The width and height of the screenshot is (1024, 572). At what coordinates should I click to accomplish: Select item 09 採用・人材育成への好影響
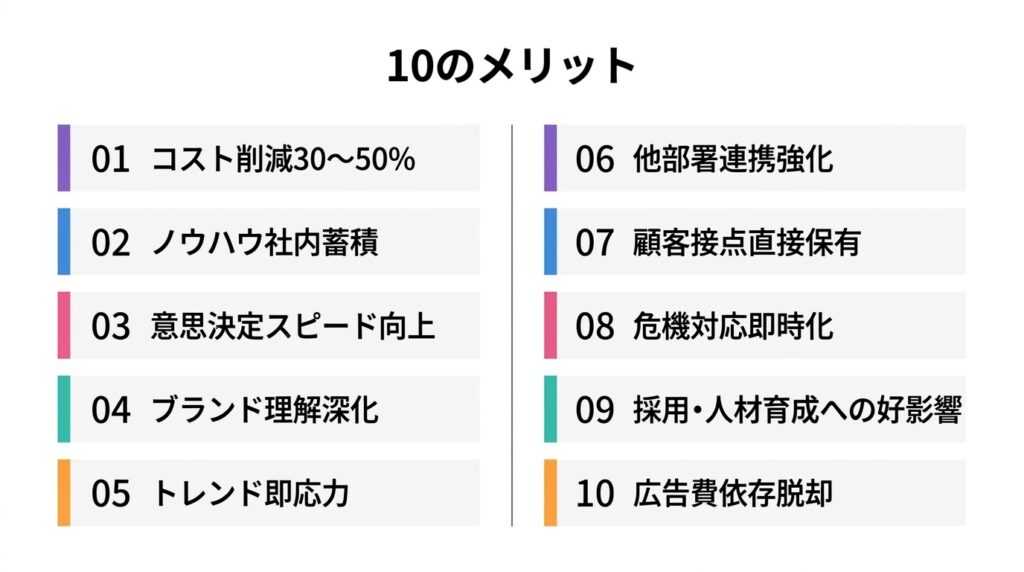[x=755, y=409]
